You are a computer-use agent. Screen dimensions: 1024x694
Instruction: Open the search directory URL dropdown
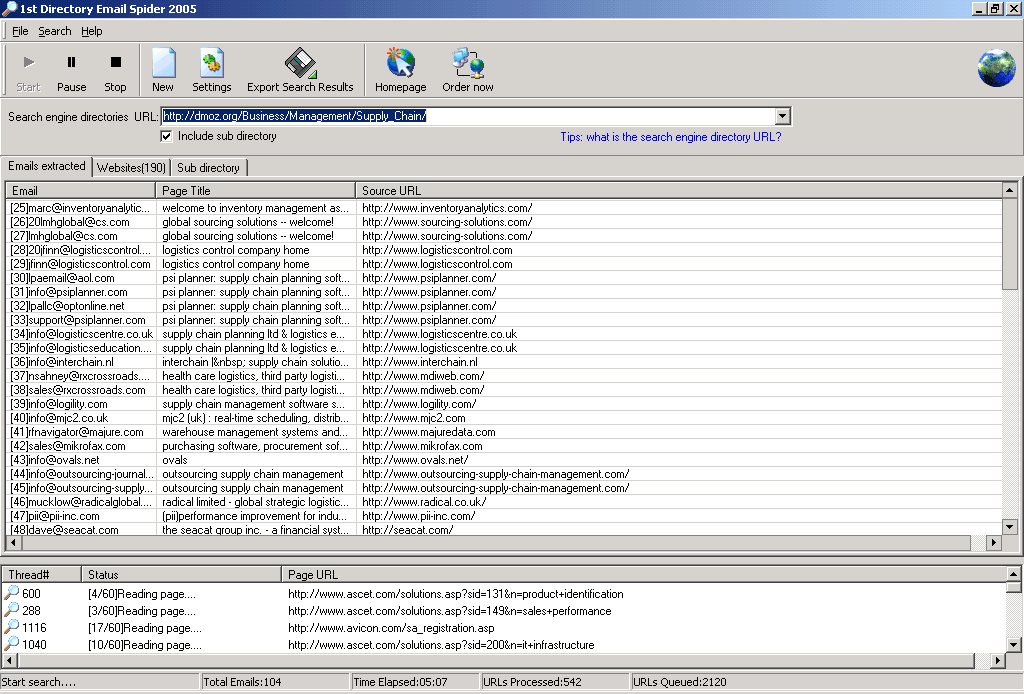tap(783, 115)
